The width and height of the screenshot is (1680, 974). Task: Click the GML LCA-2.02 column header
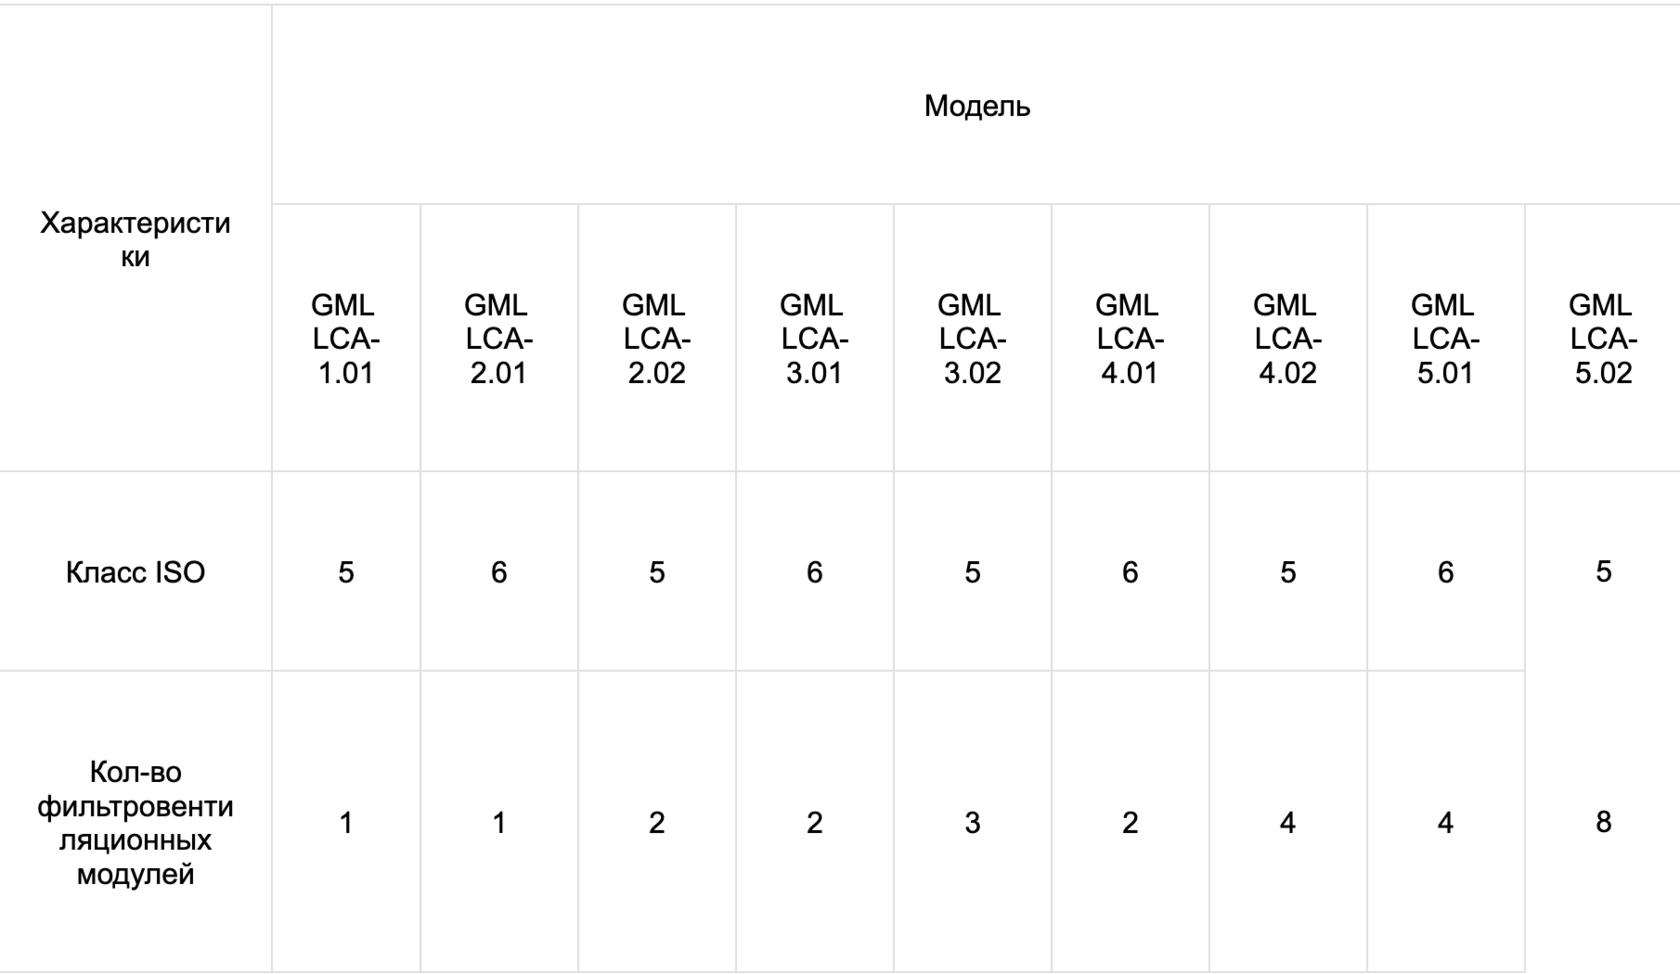(656, 339)
